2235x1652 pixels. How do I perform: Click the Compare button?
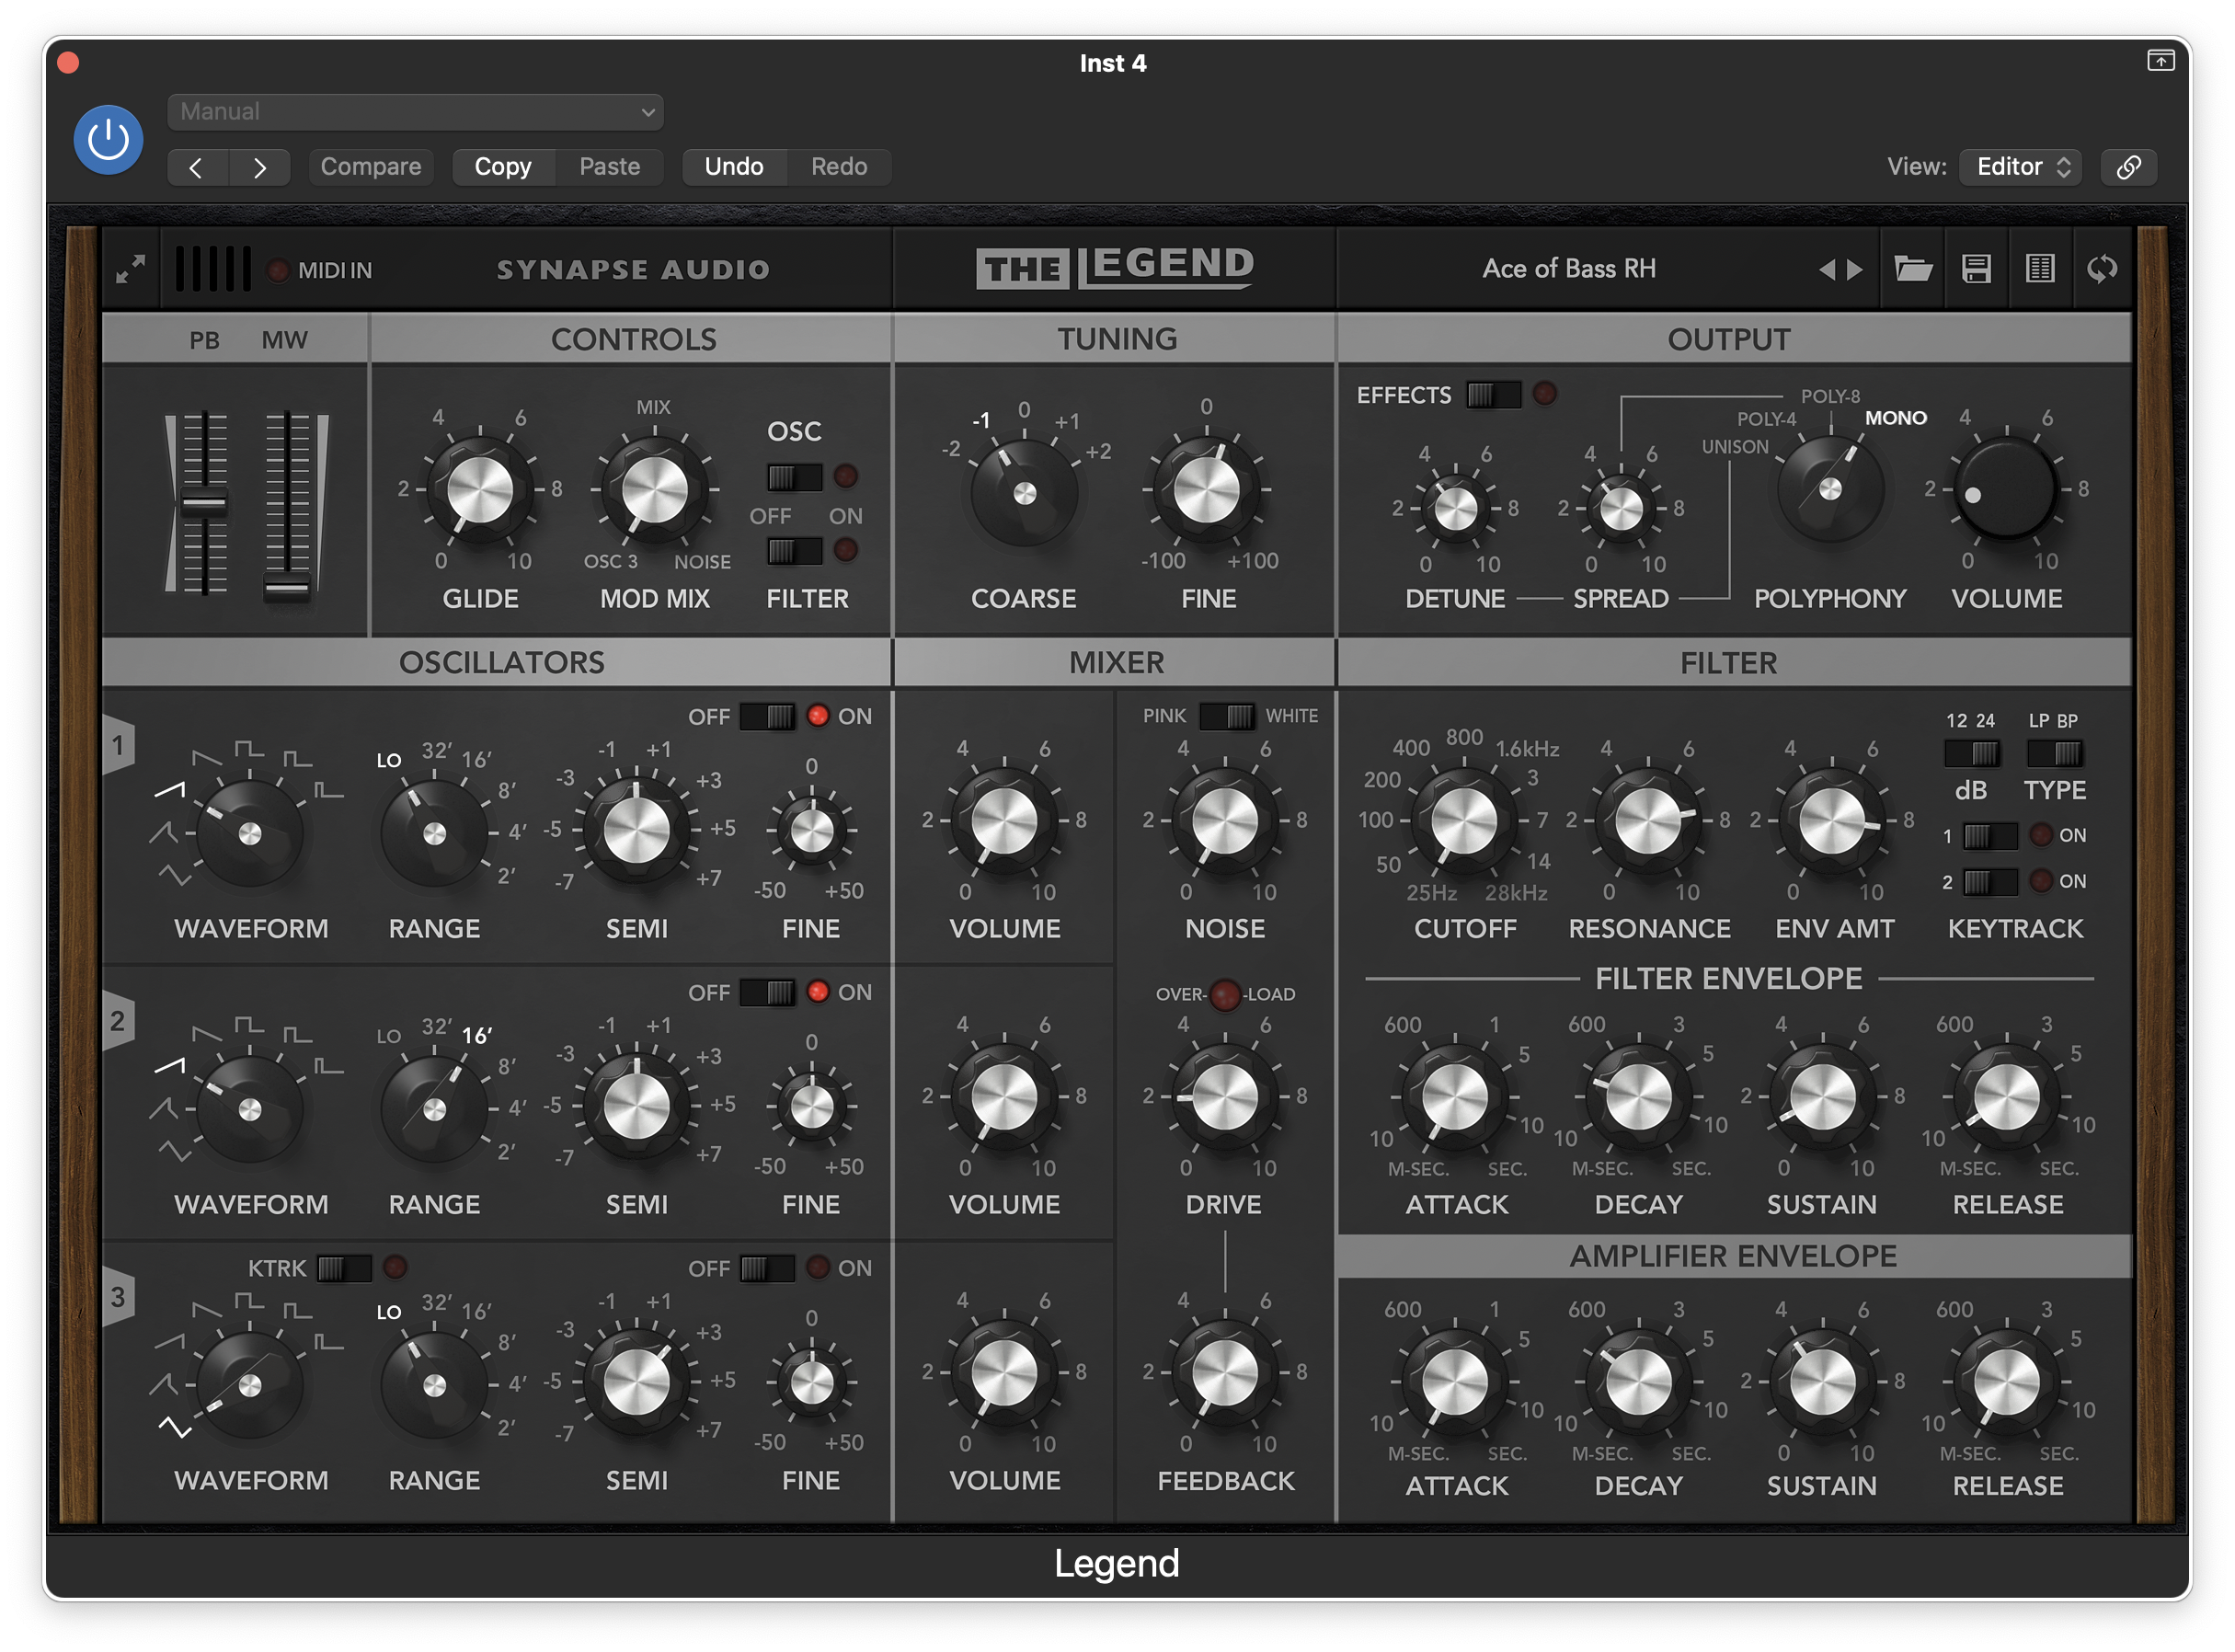click(x=370, y=167)
